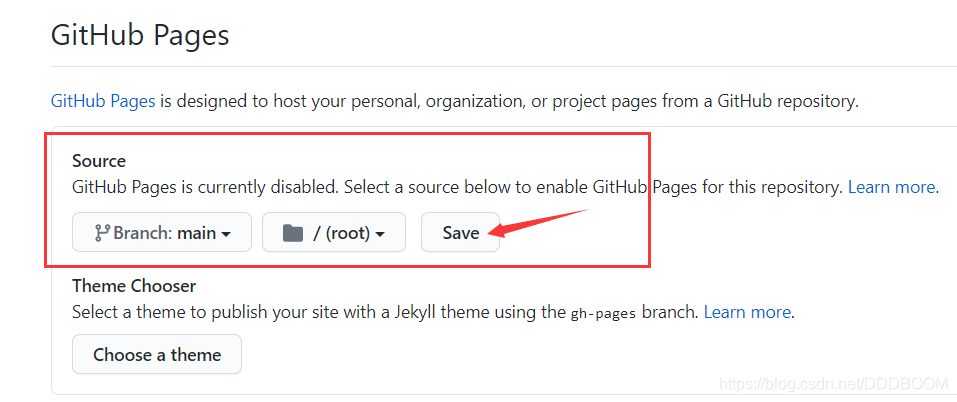Click the git branch icon in Branch selector
The height and width of the screenshot is (402, 957).
coord(102,232)
